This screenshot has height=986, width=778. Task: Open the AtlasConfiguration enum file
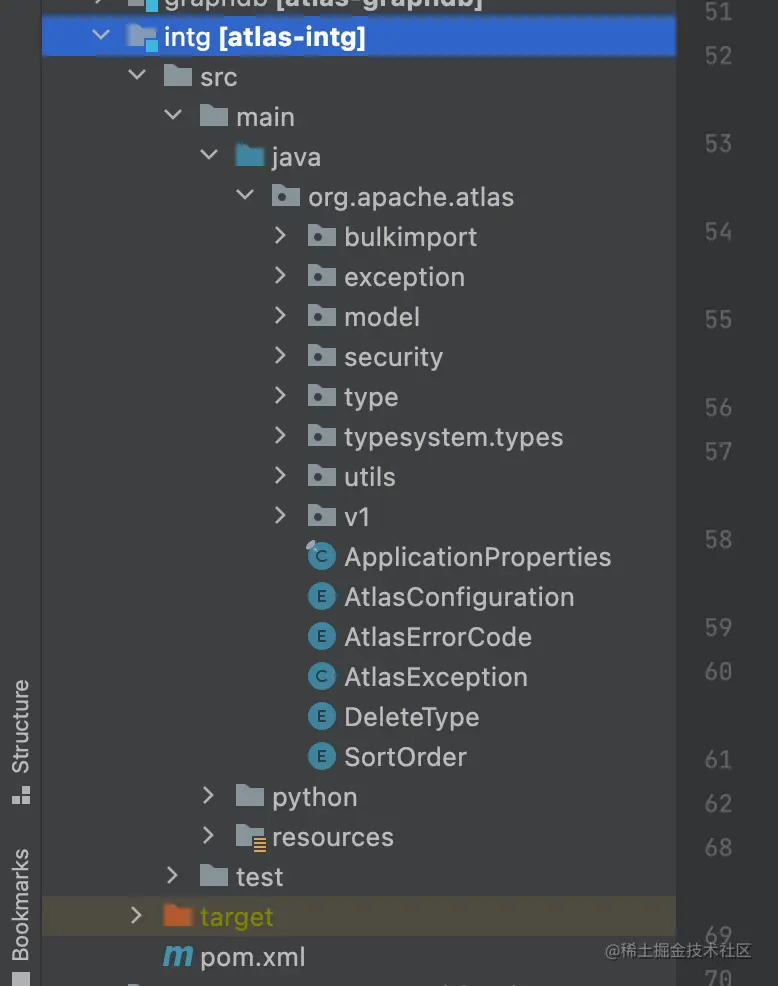pos(459,597)
